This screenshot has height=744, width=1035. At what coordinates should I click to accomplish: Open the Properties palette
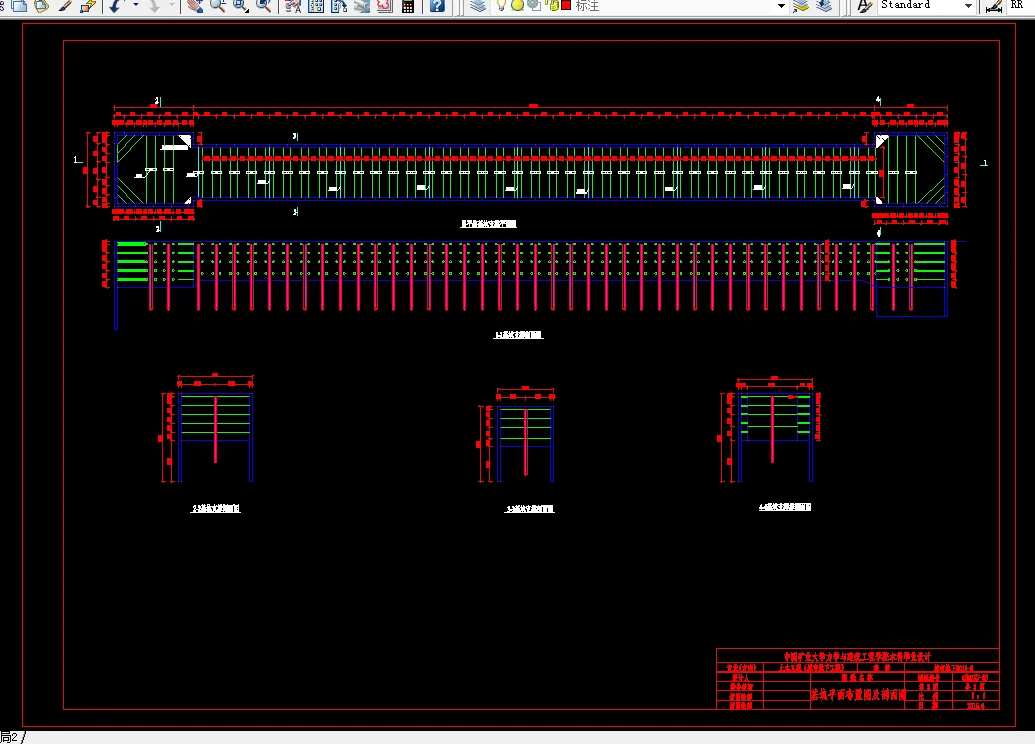(x=293, y=6)
